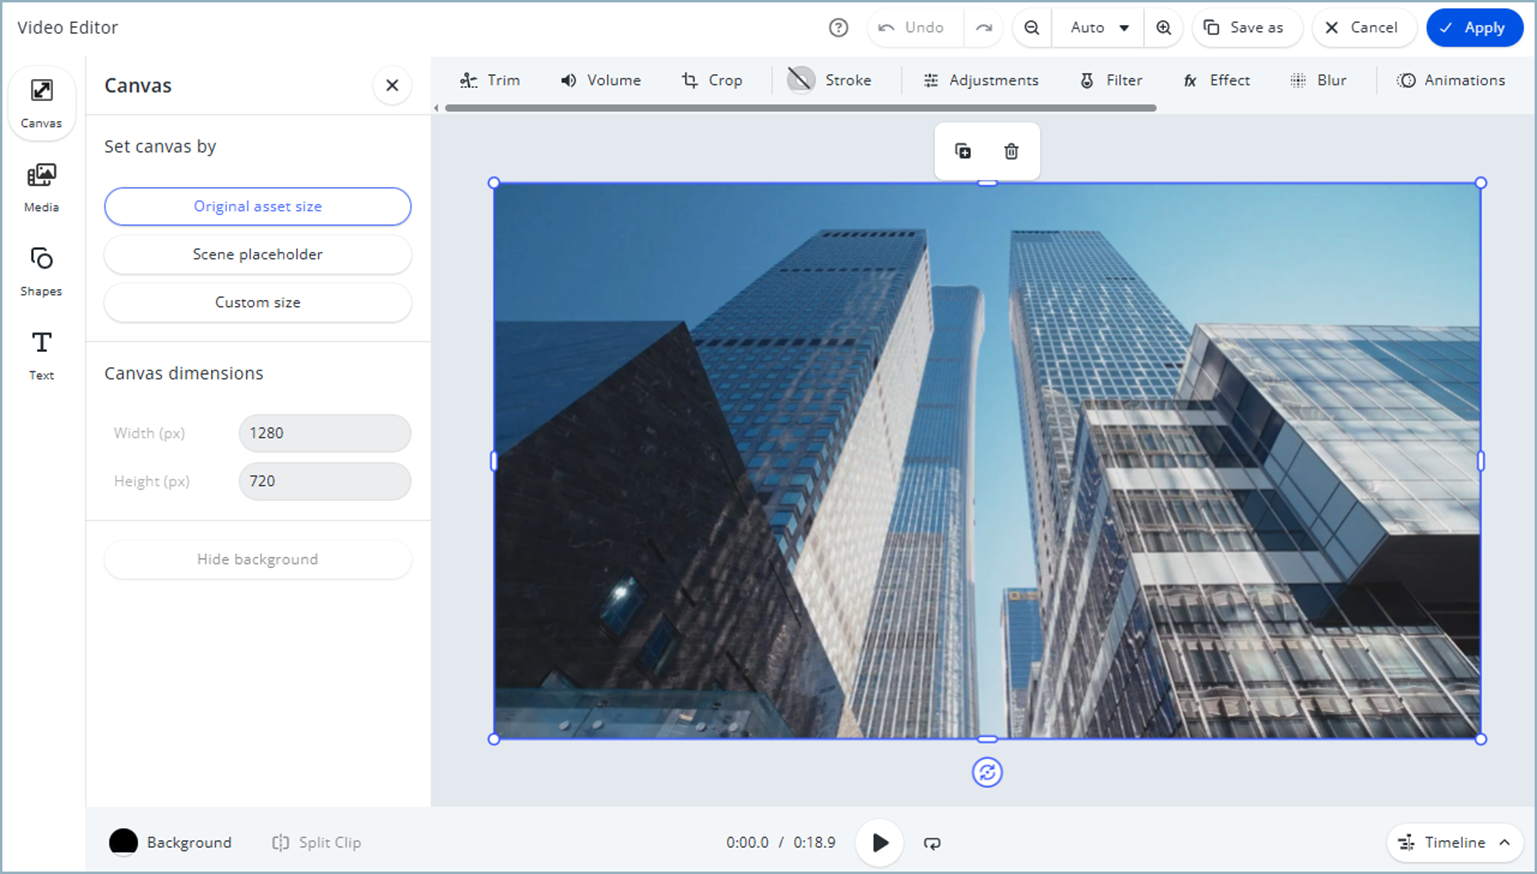Click the replace/swap icon below the video

coord(987,772)
